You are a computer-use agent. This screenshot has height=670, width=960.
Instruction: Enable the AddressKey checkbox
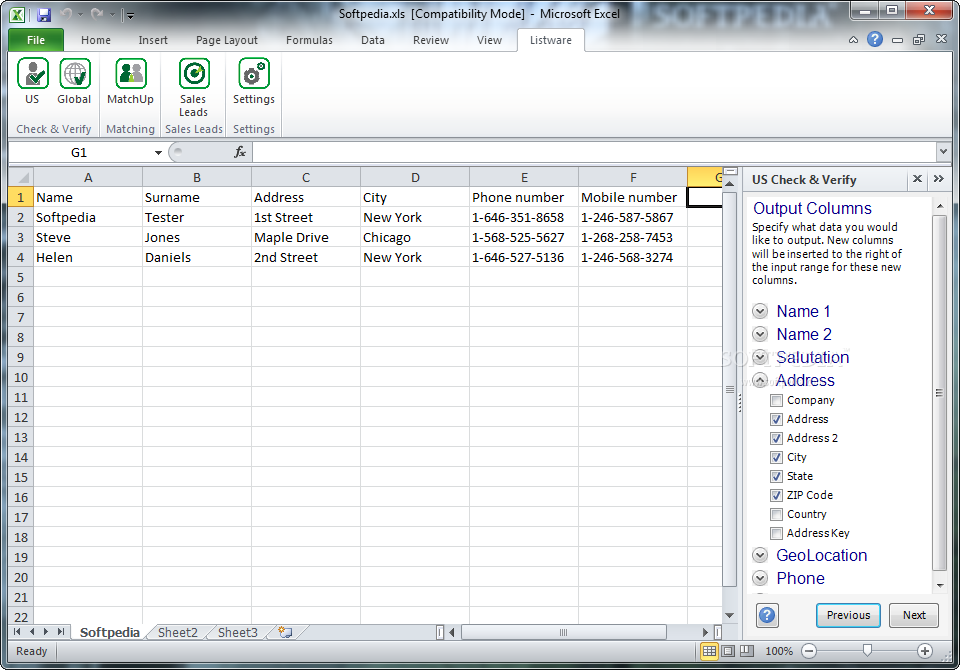(776, 533)
